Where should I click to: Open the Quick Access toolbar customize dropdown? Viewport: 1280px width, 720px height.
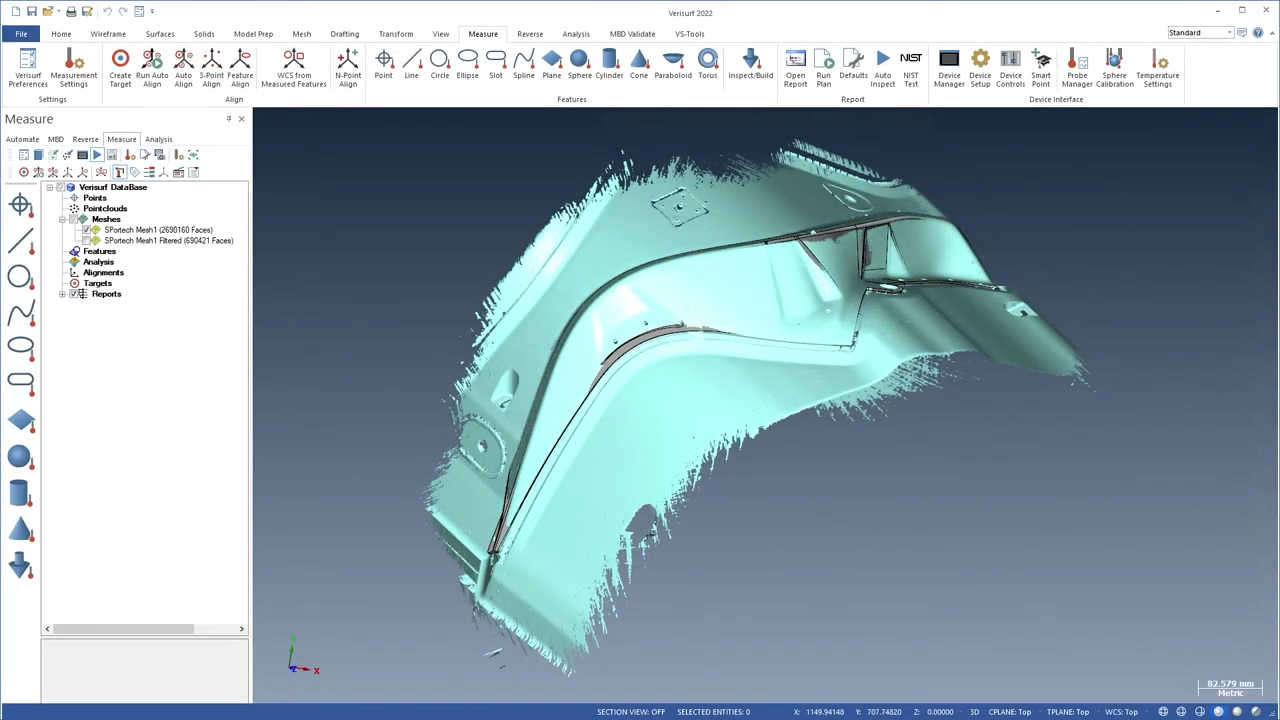pos(152,11)
